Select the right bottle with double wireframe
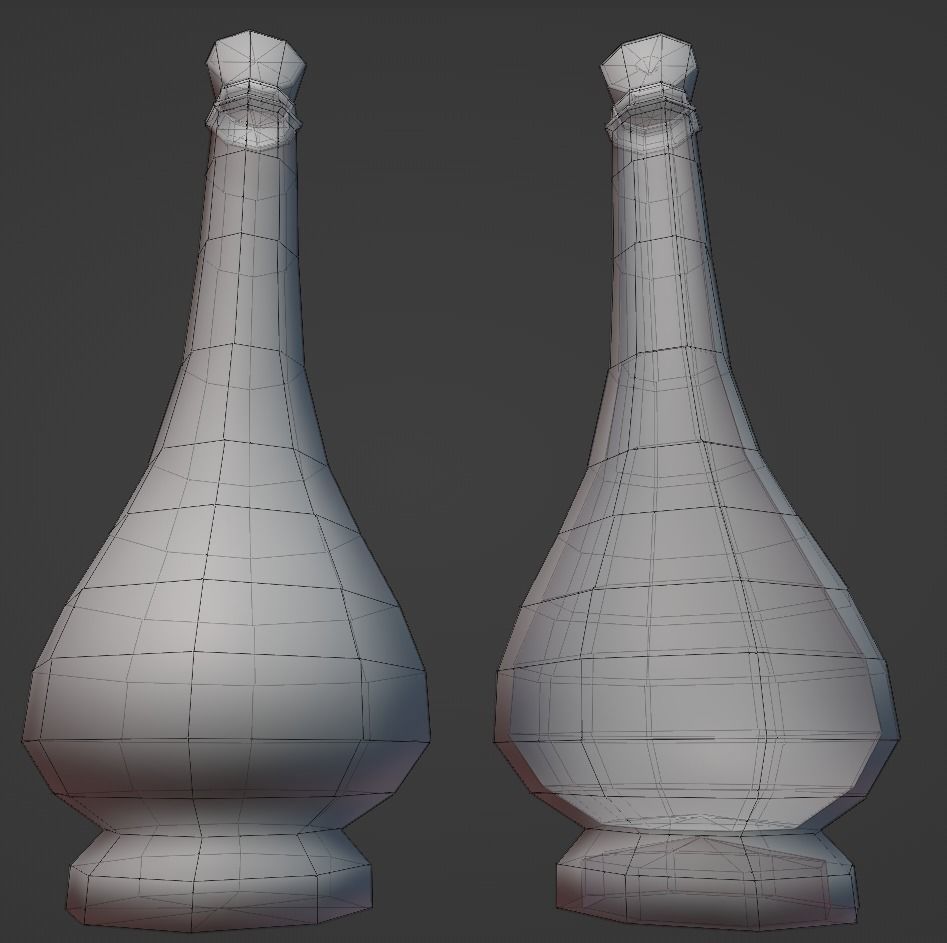947x943 pixels. pos(695,483)
